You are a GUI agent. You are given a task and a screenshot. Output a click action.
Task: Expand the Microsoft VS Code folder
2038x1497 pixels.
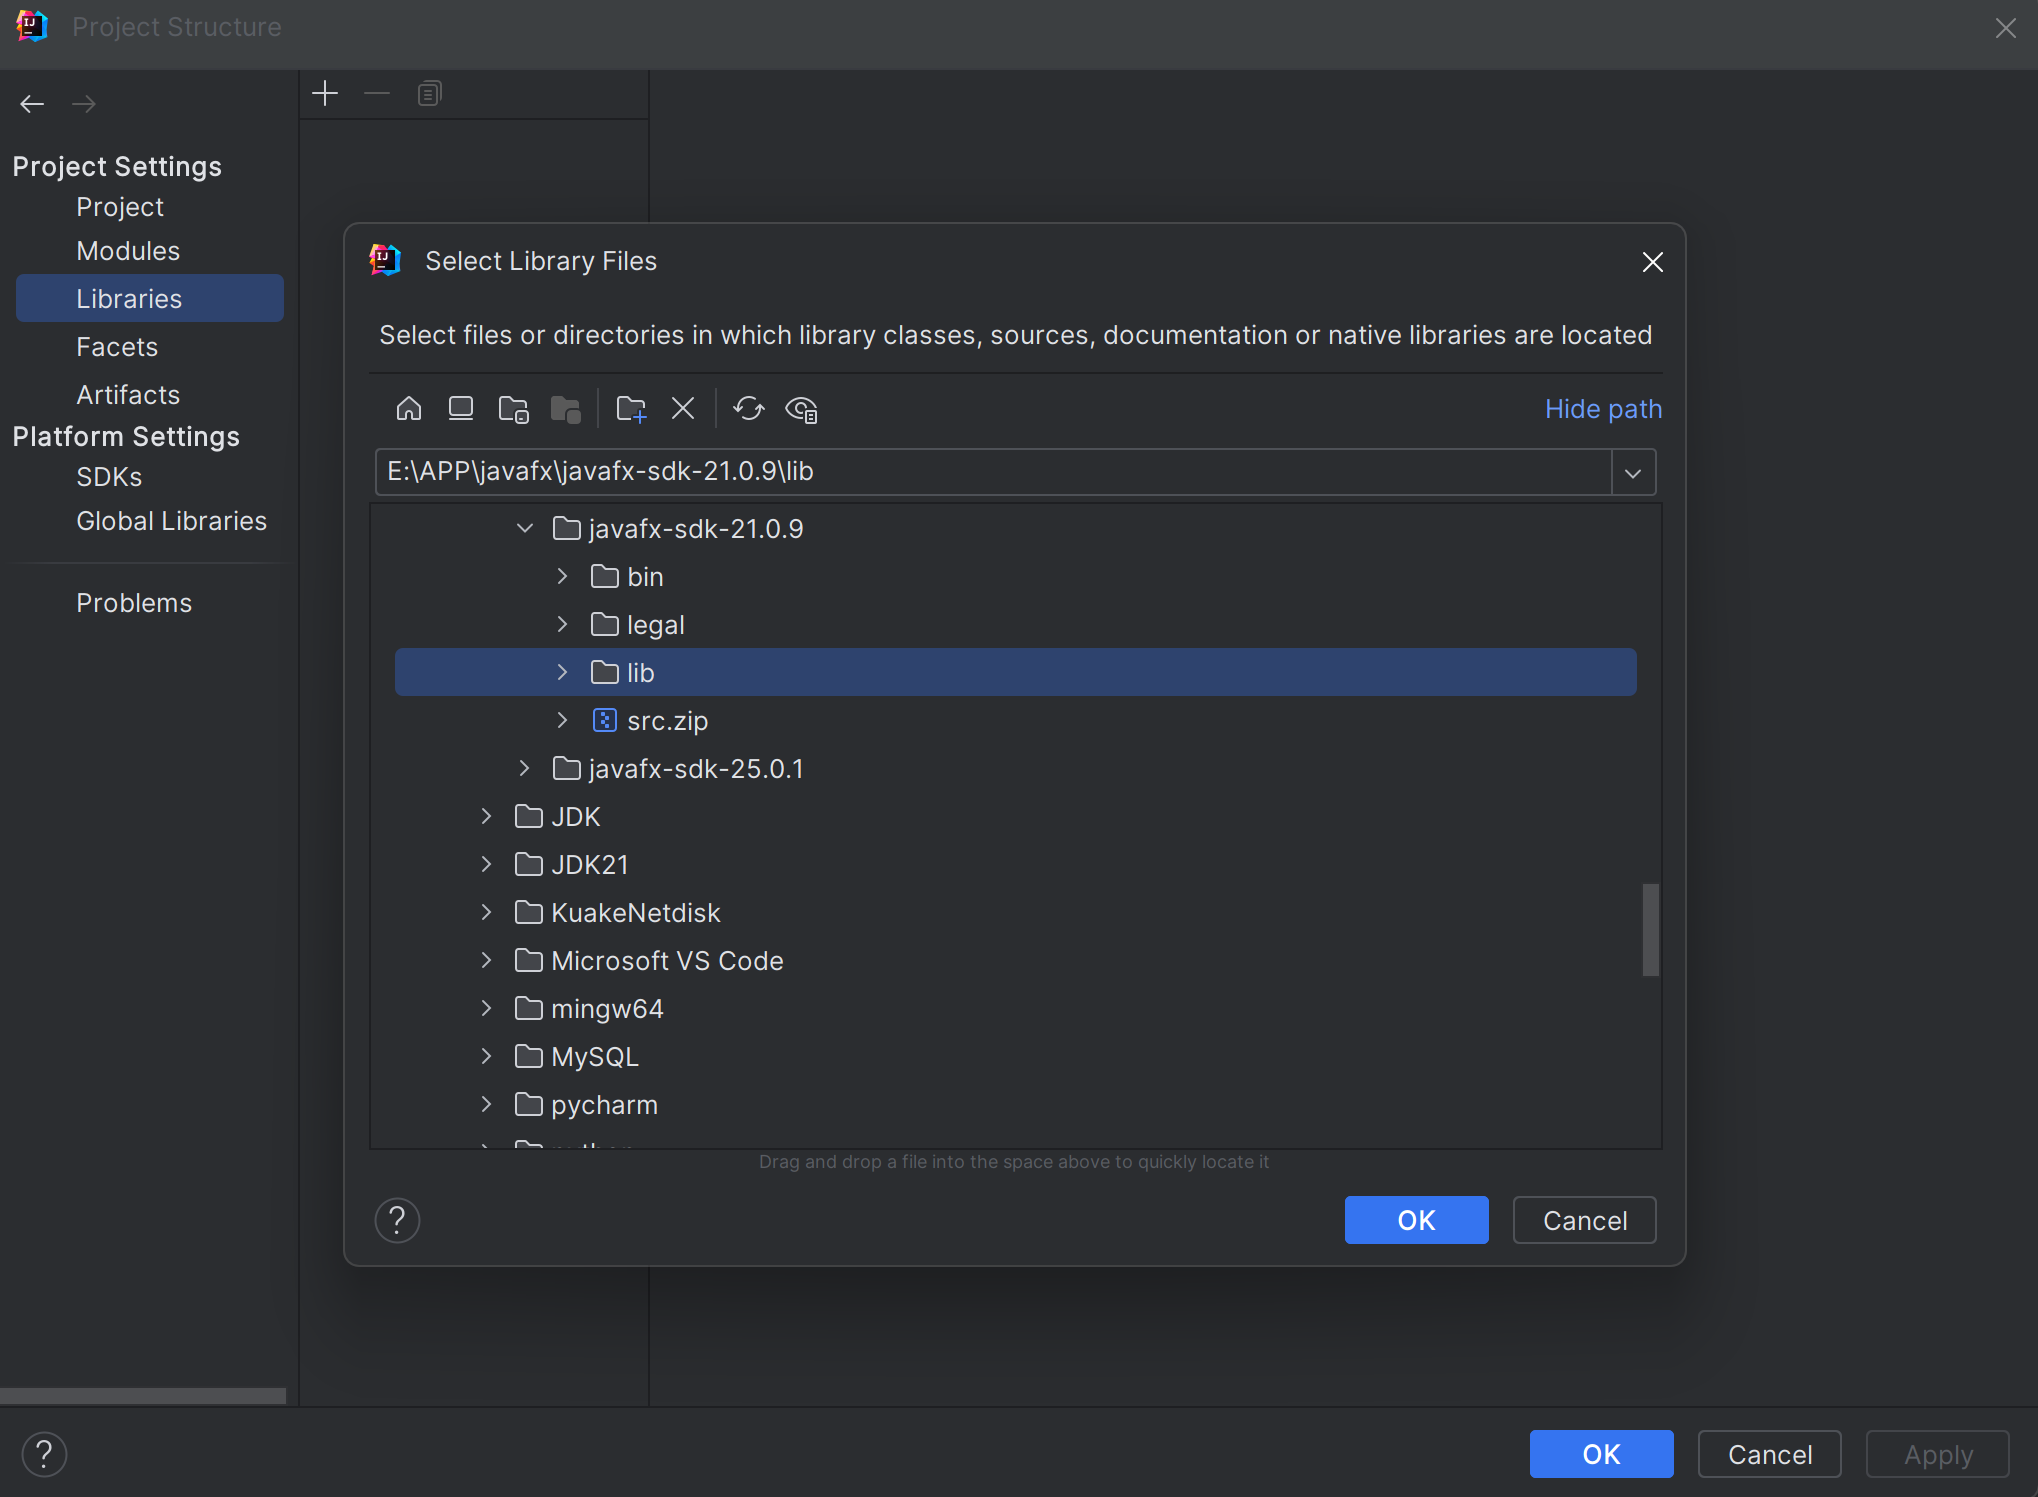tap(487, 960)
